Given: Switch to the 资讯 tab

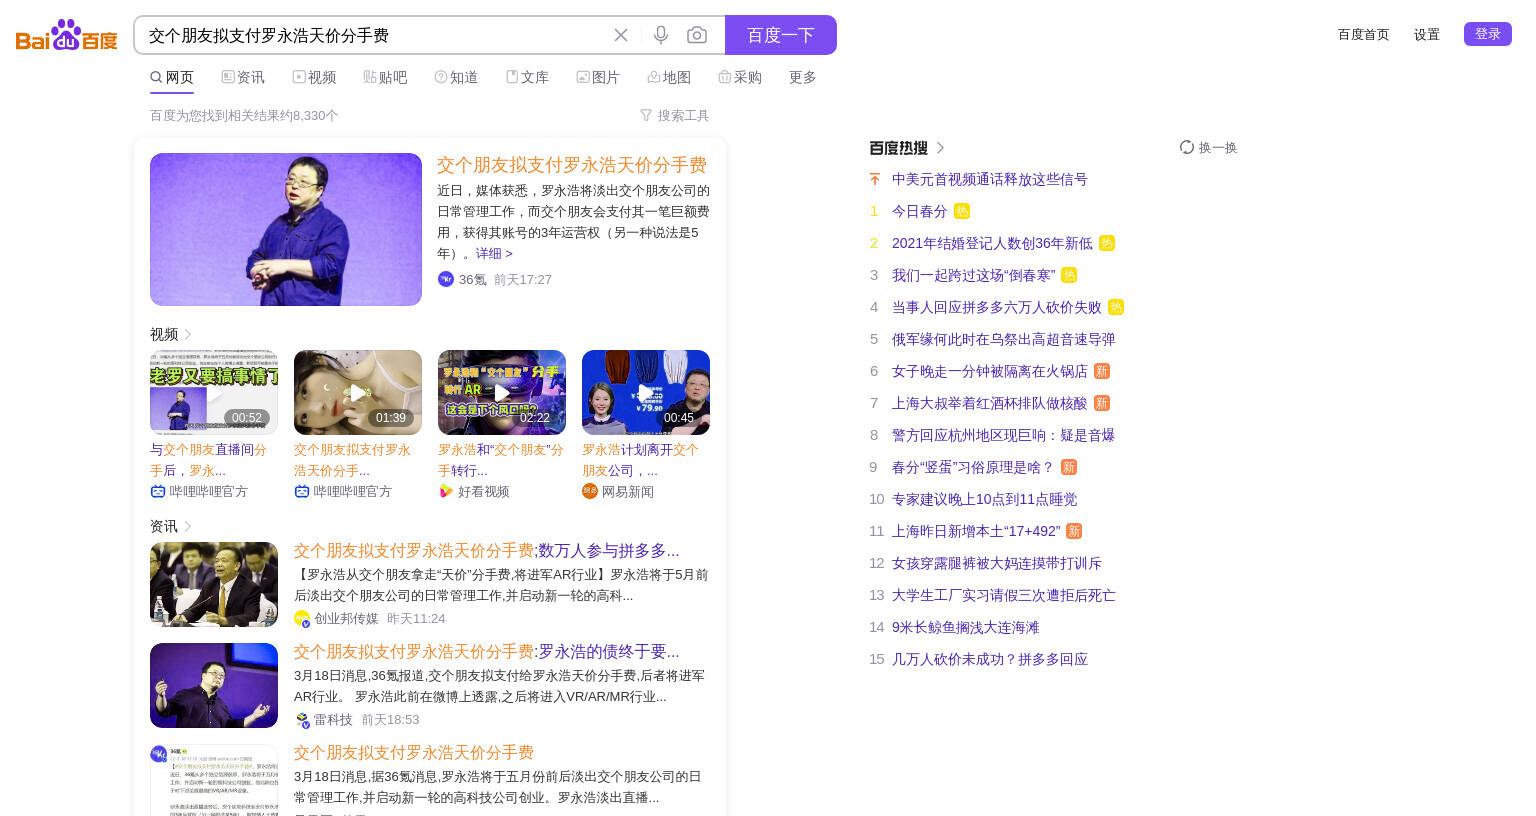Looking at the screenshot, I should [x=243, y=77].
